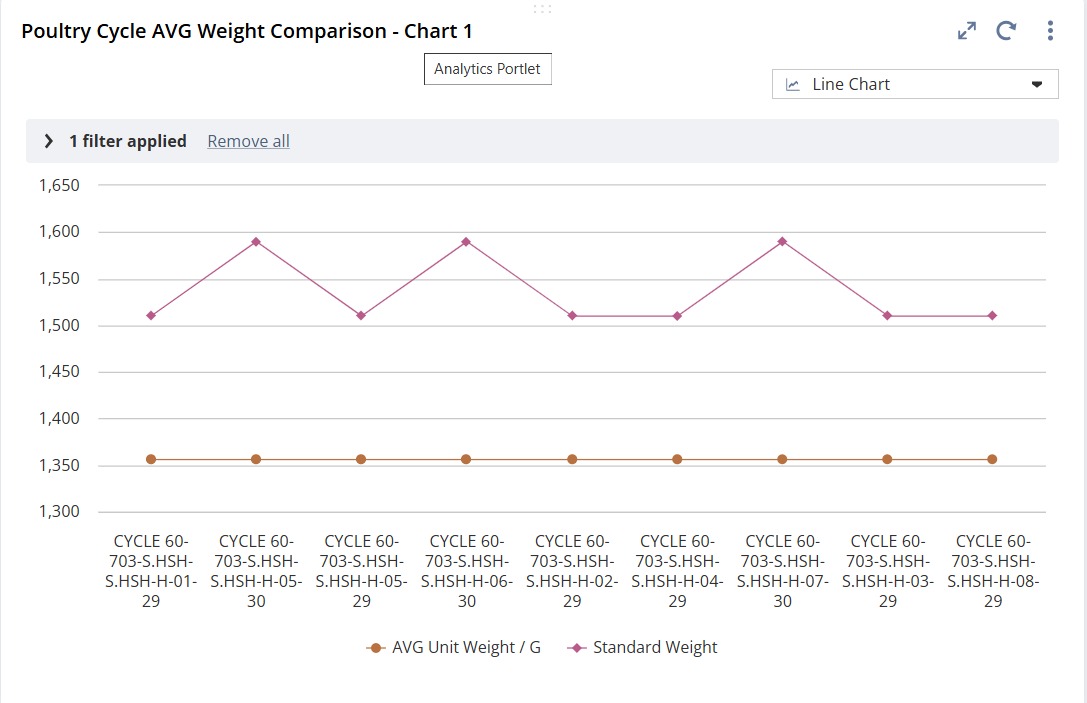This screenshot has height=703, width=1087.
Task: Expand the applied filter chevron
Action: pos(48,142)
